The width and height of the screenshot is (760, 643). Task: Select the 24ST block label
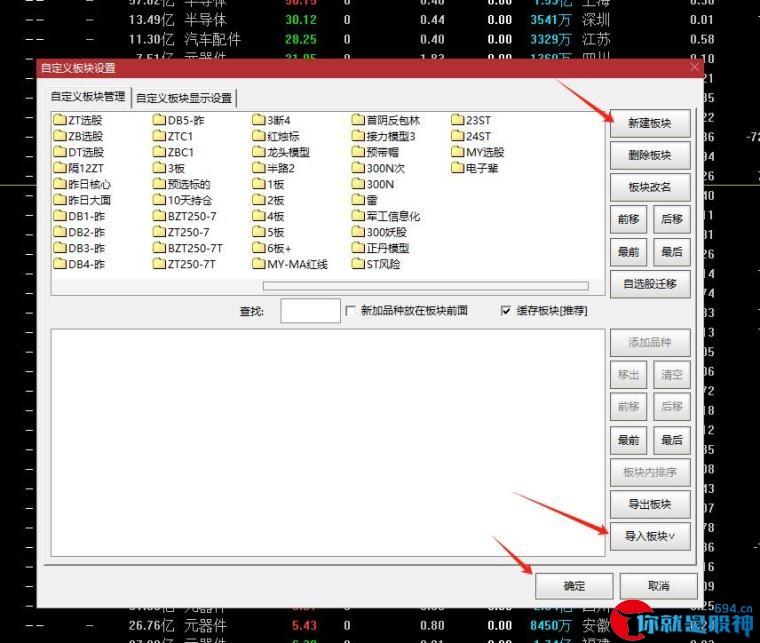tap(478, 136)
